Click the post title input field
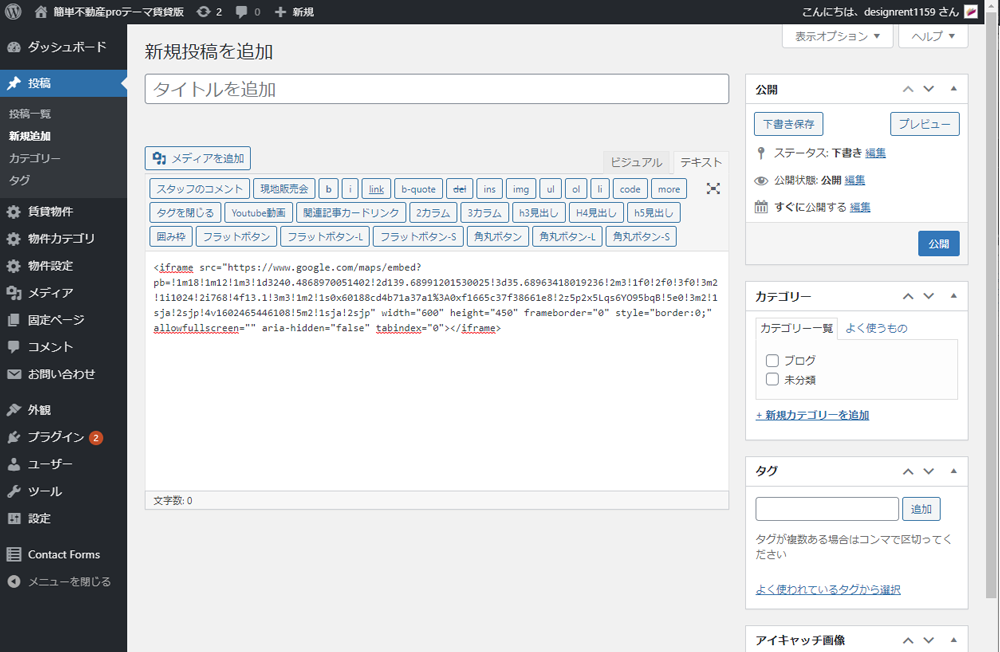Screen dimensions: 1000x652 click(436, 89)
